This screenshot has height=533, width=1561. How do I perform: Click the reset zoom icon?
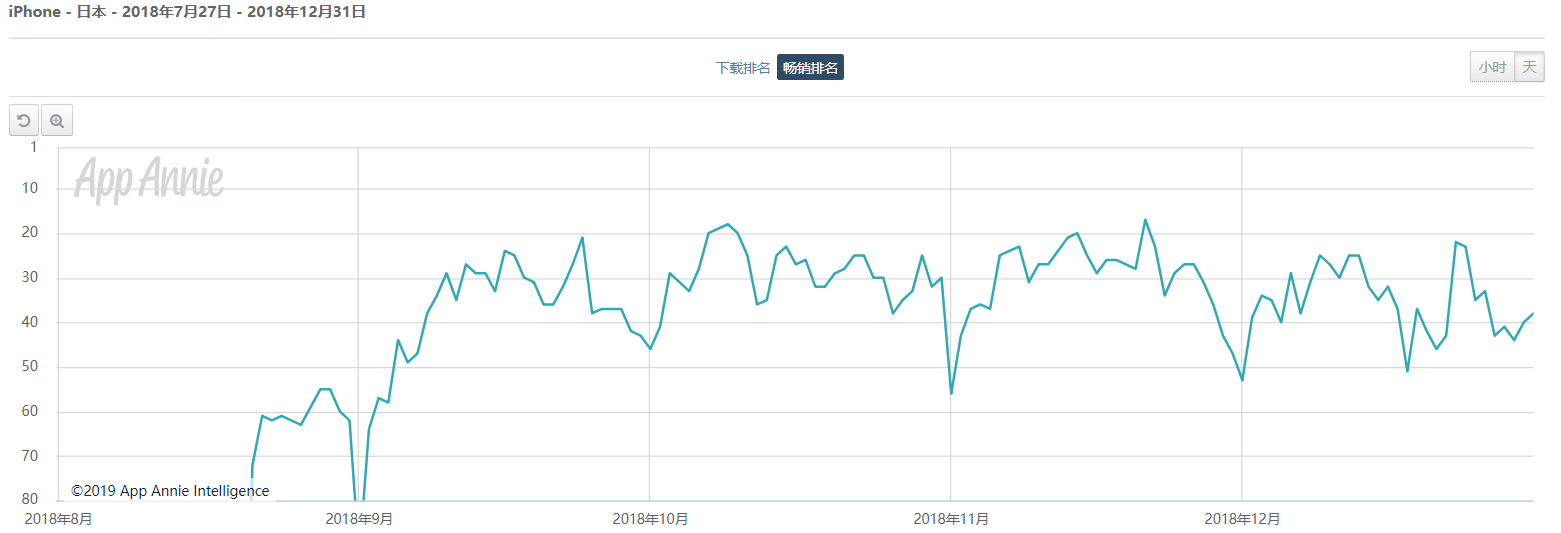pos(24,121)
